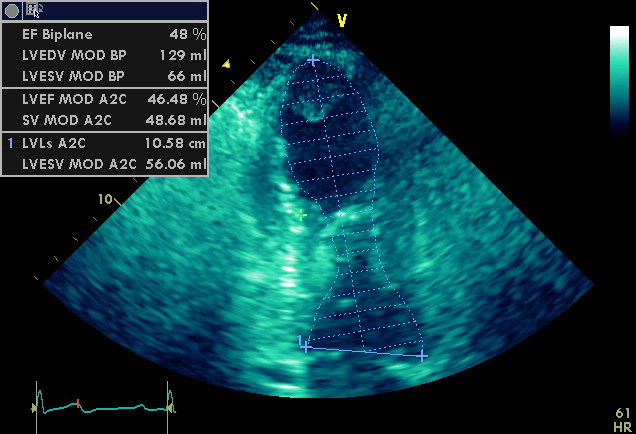The image size is (636, 434).
Task: Click the red frame marker on ECG
Action: (78, 404)
